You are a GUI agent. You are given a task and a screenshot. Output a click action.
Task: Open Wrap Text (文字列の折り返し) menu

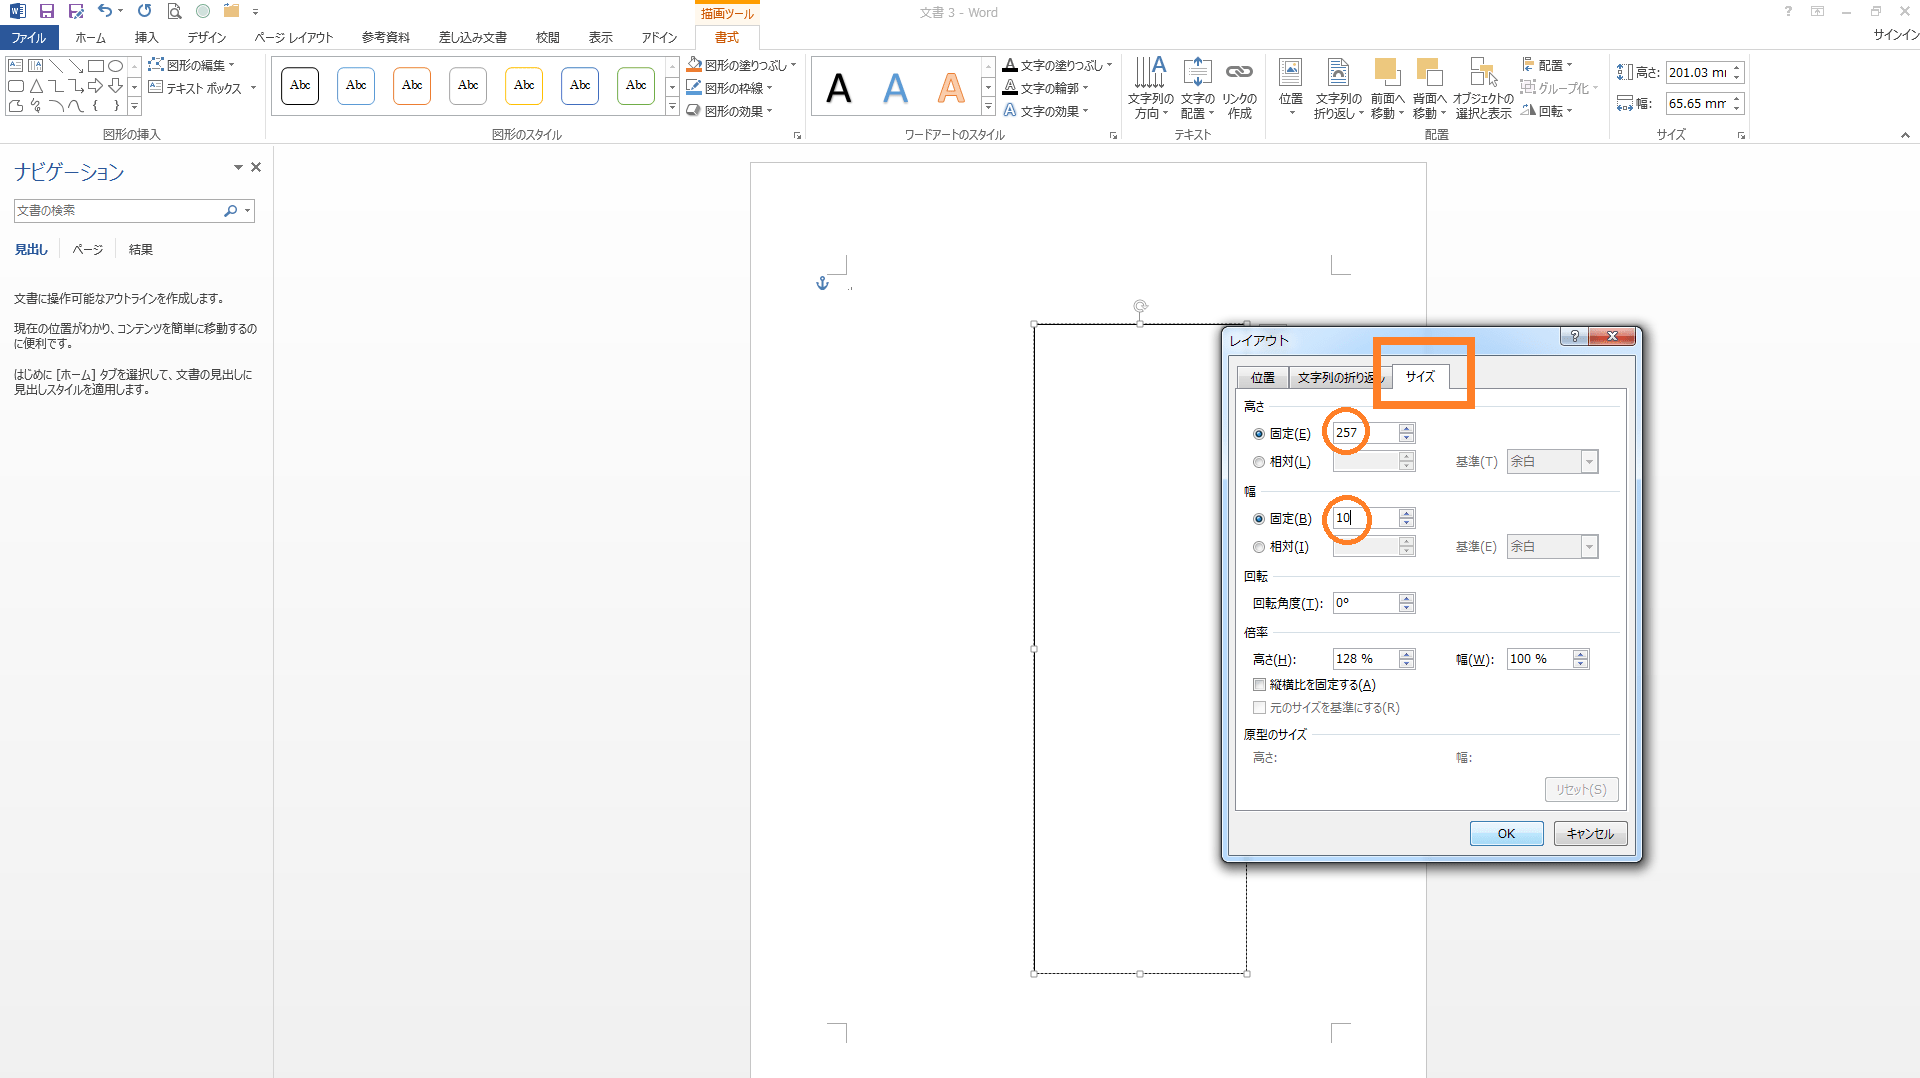tap(1338, 88)
